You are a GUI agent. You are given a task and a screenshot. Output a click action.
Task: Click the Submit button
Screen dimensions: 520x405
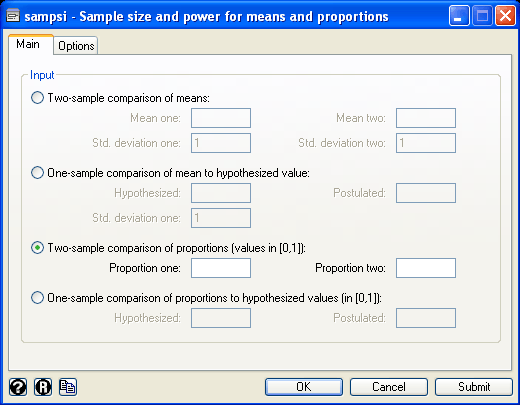[x=474, y=387]
